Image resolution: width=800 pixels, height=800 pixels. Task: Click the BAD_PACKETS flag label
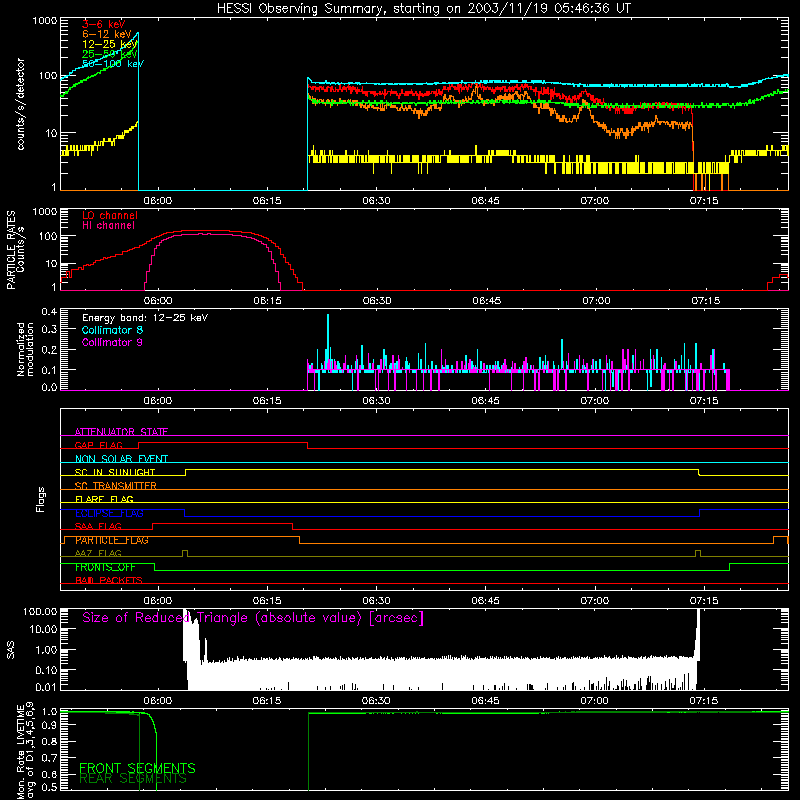click(109, 580)
